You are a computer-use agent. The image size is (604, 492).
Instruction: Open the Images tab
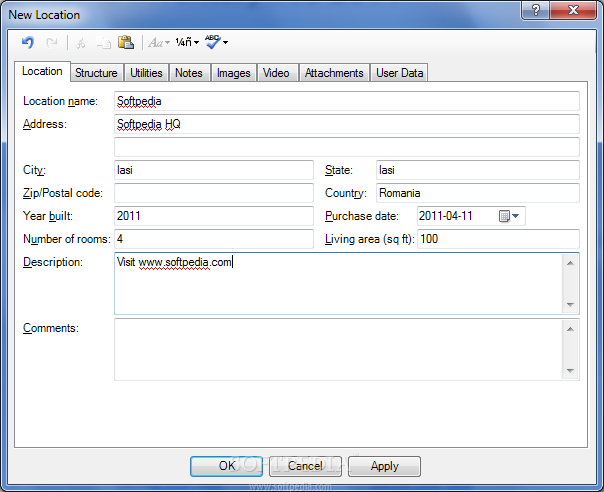pos(233,73)
